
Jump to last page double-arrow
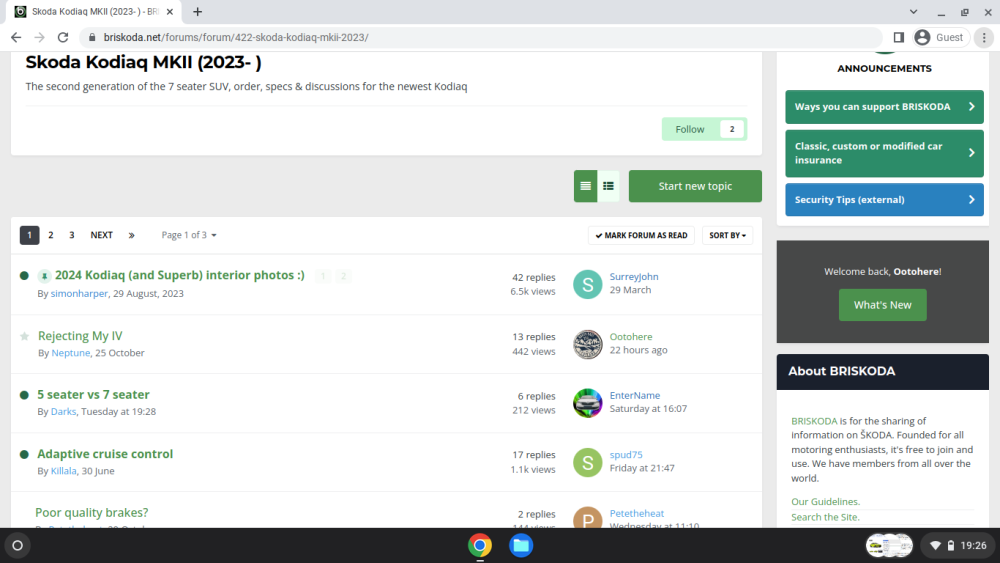coord(131,235)
